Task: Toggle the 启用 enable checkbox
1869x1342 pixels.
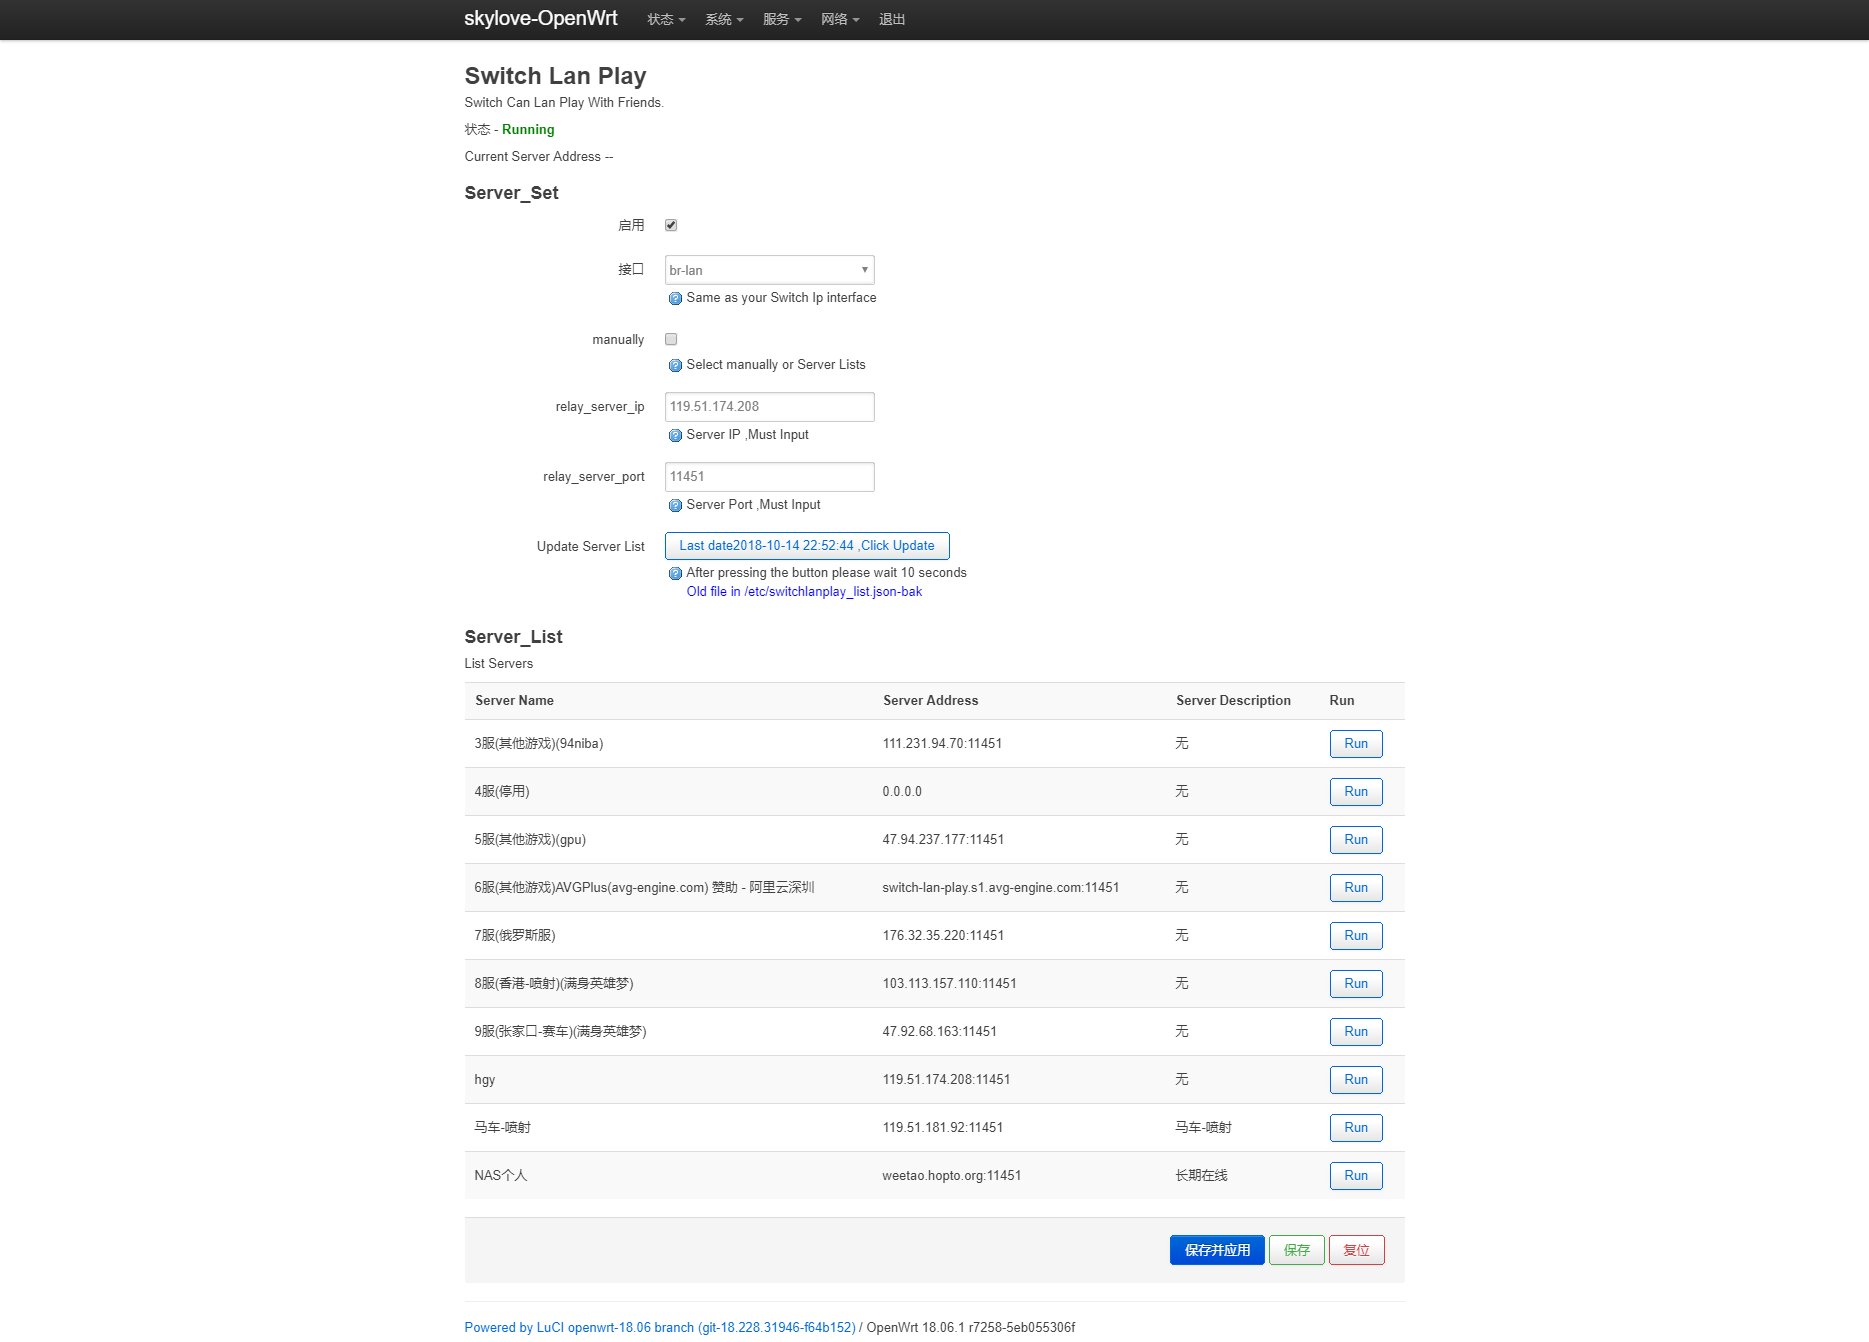Action: pos(671,225)
